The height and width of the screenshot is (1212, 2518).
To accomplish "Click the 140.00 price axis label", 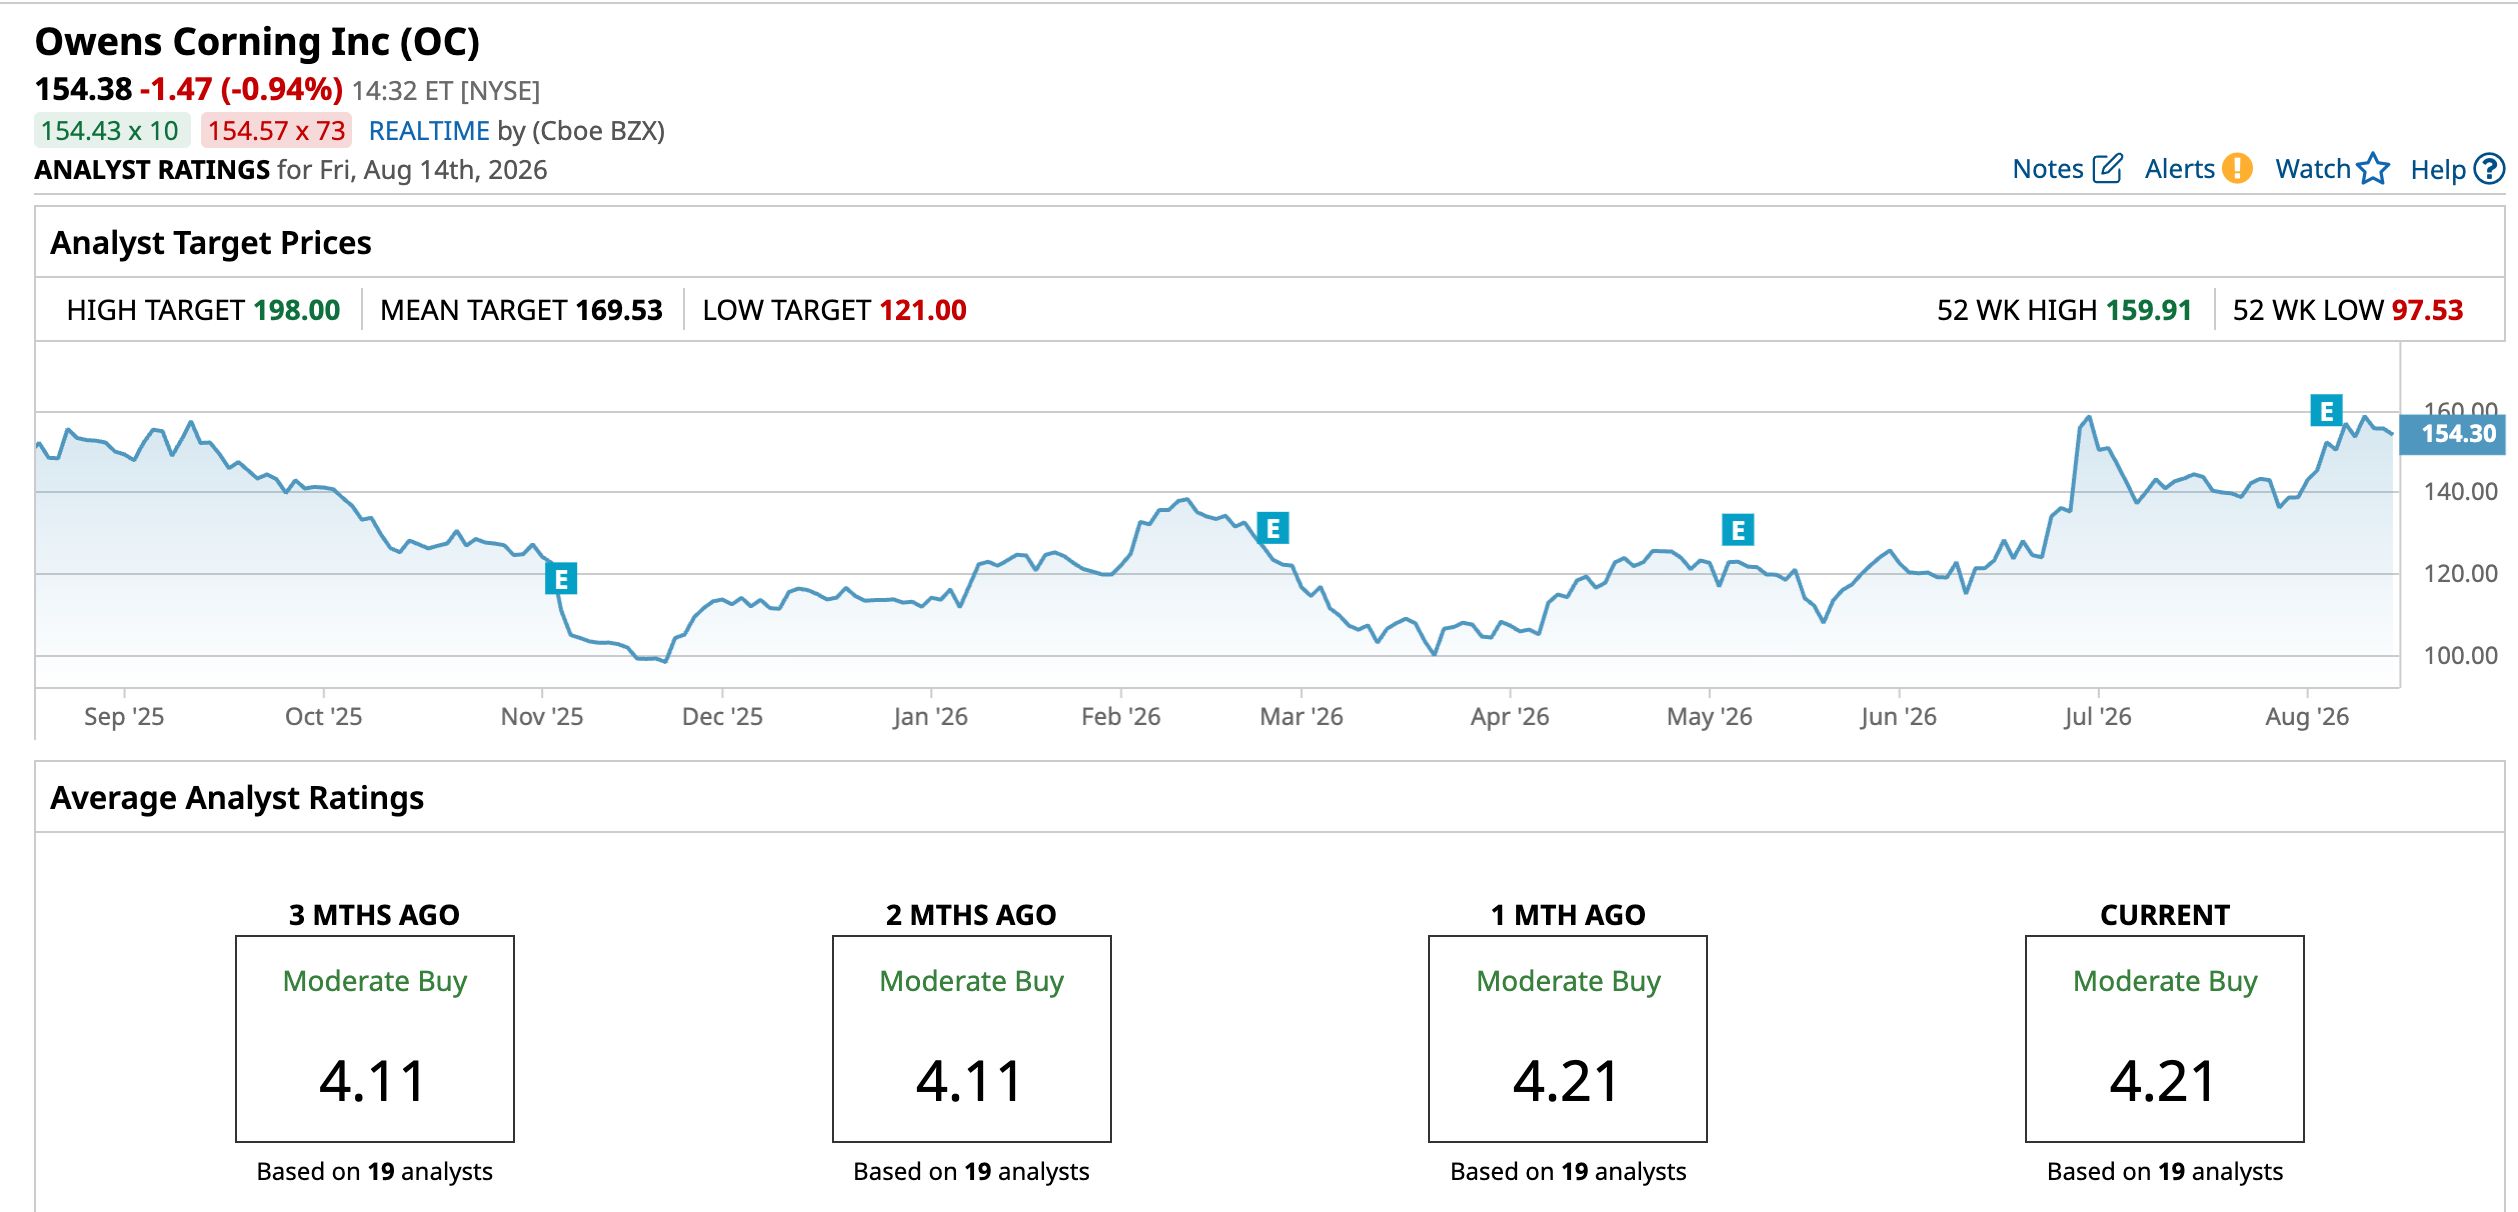I will (2460, 492).
